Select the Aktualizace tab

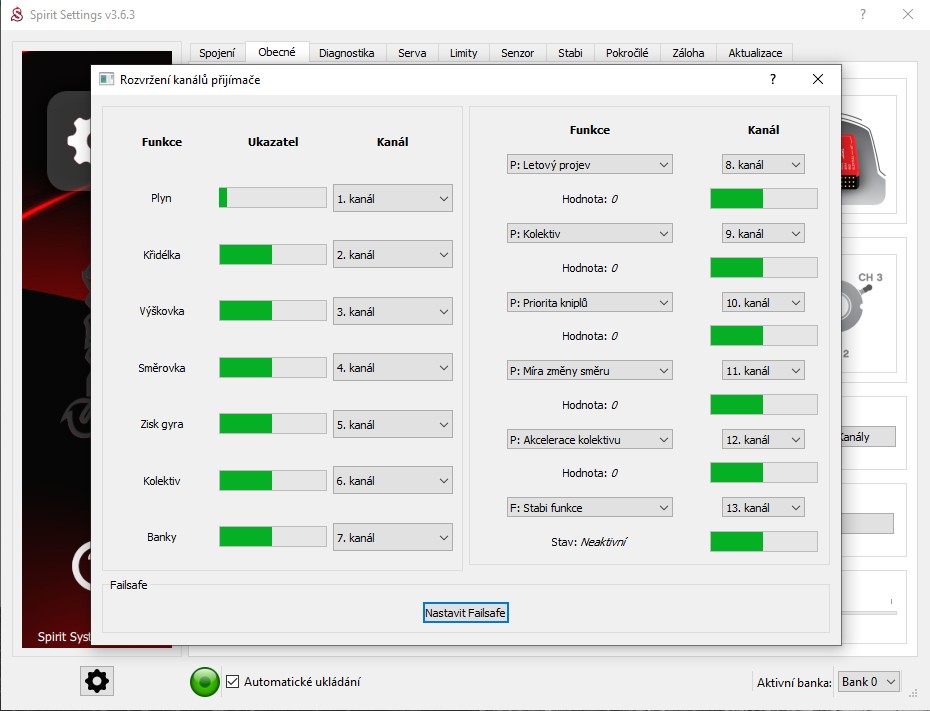click(755, 53)
